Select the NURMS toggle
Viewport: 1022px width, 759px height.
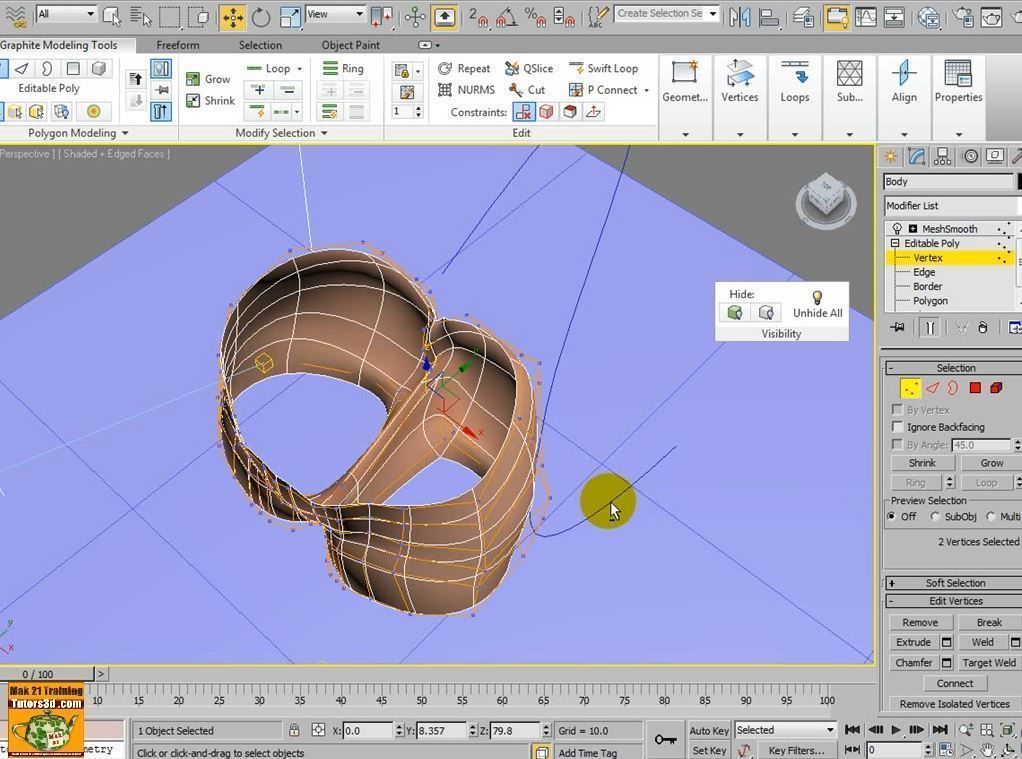[x=467, y=90]
